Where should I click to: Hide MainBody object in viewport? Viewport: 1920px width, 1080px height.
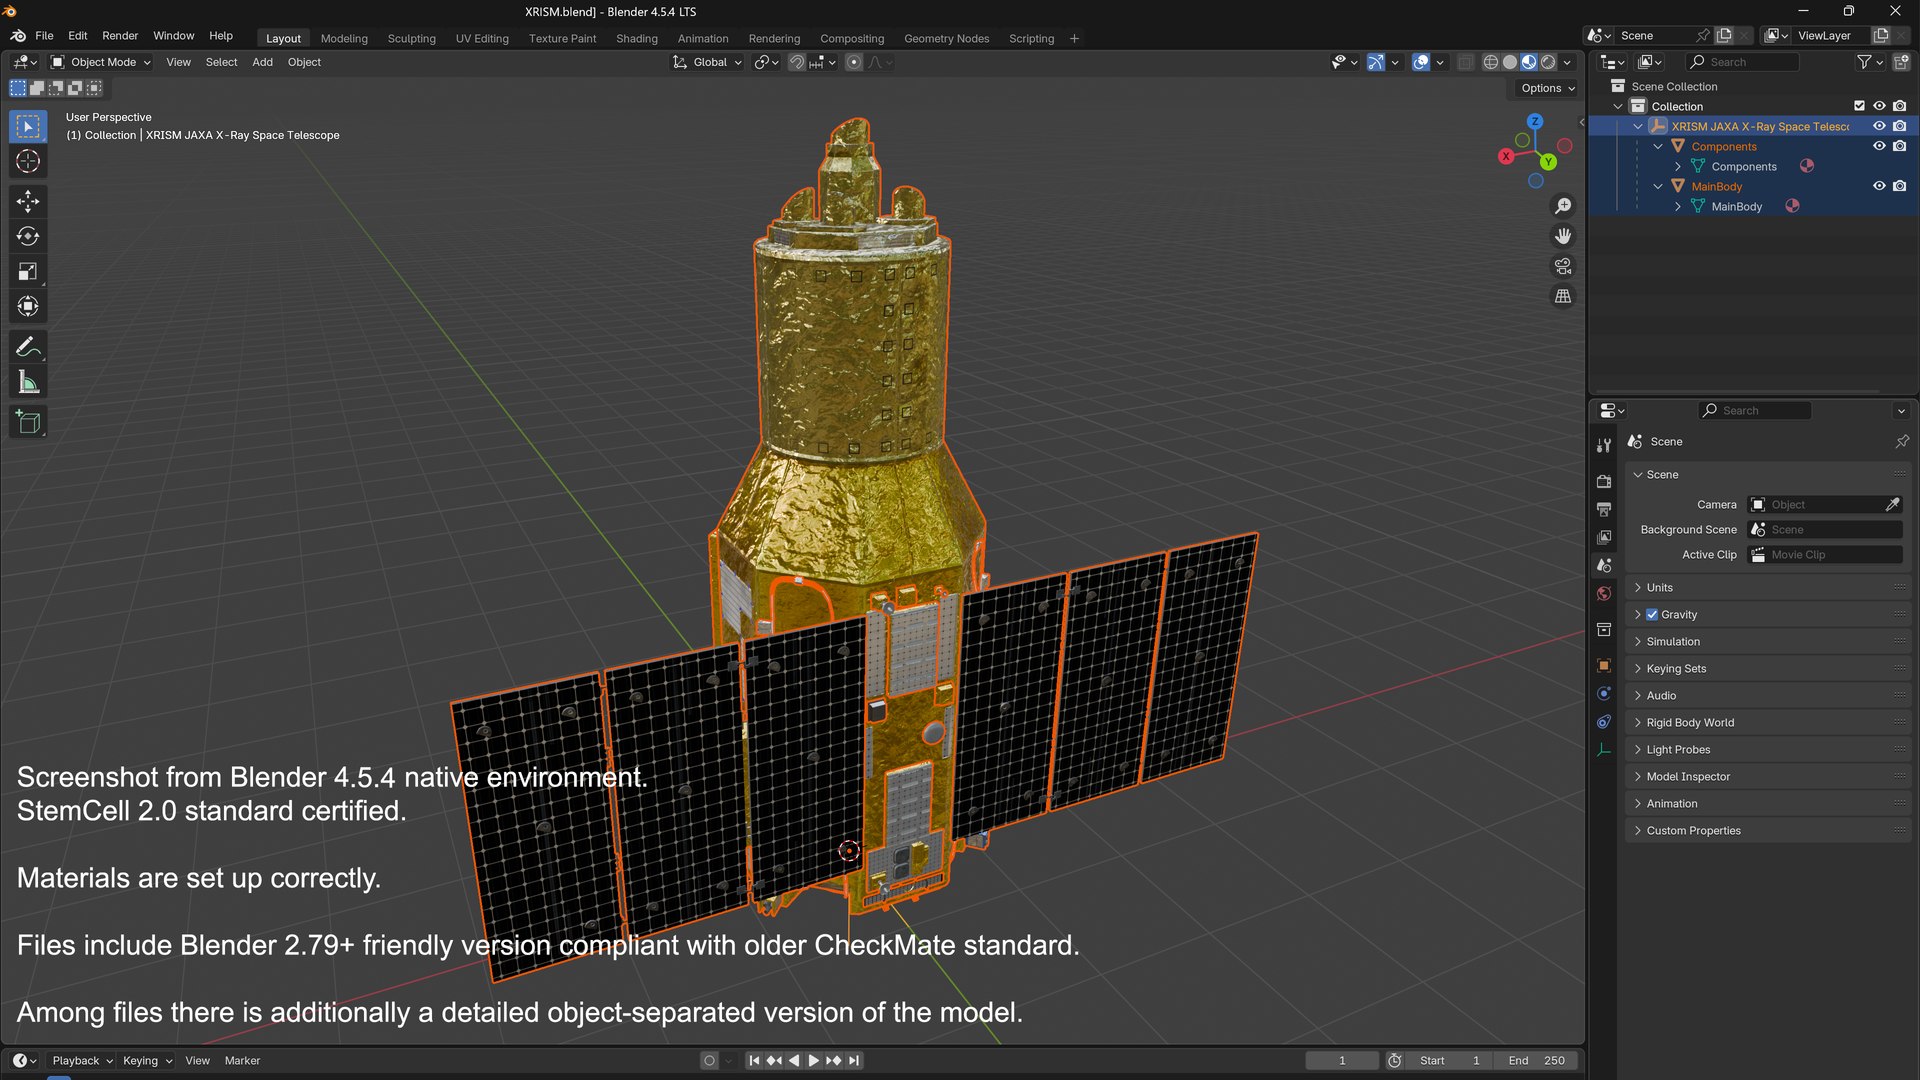[x=1879, y=186]
